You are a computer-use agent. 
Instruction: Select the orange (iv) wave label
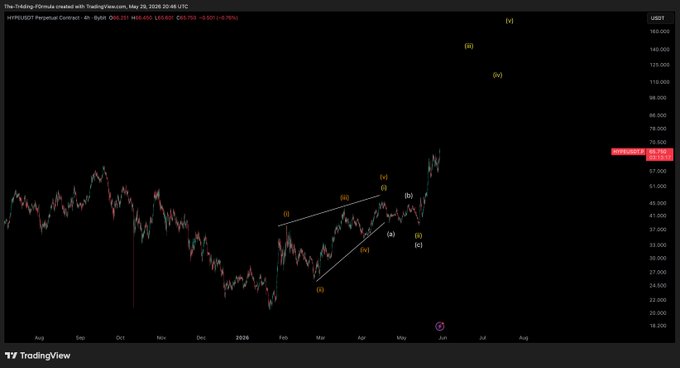[x=364, y=250]
